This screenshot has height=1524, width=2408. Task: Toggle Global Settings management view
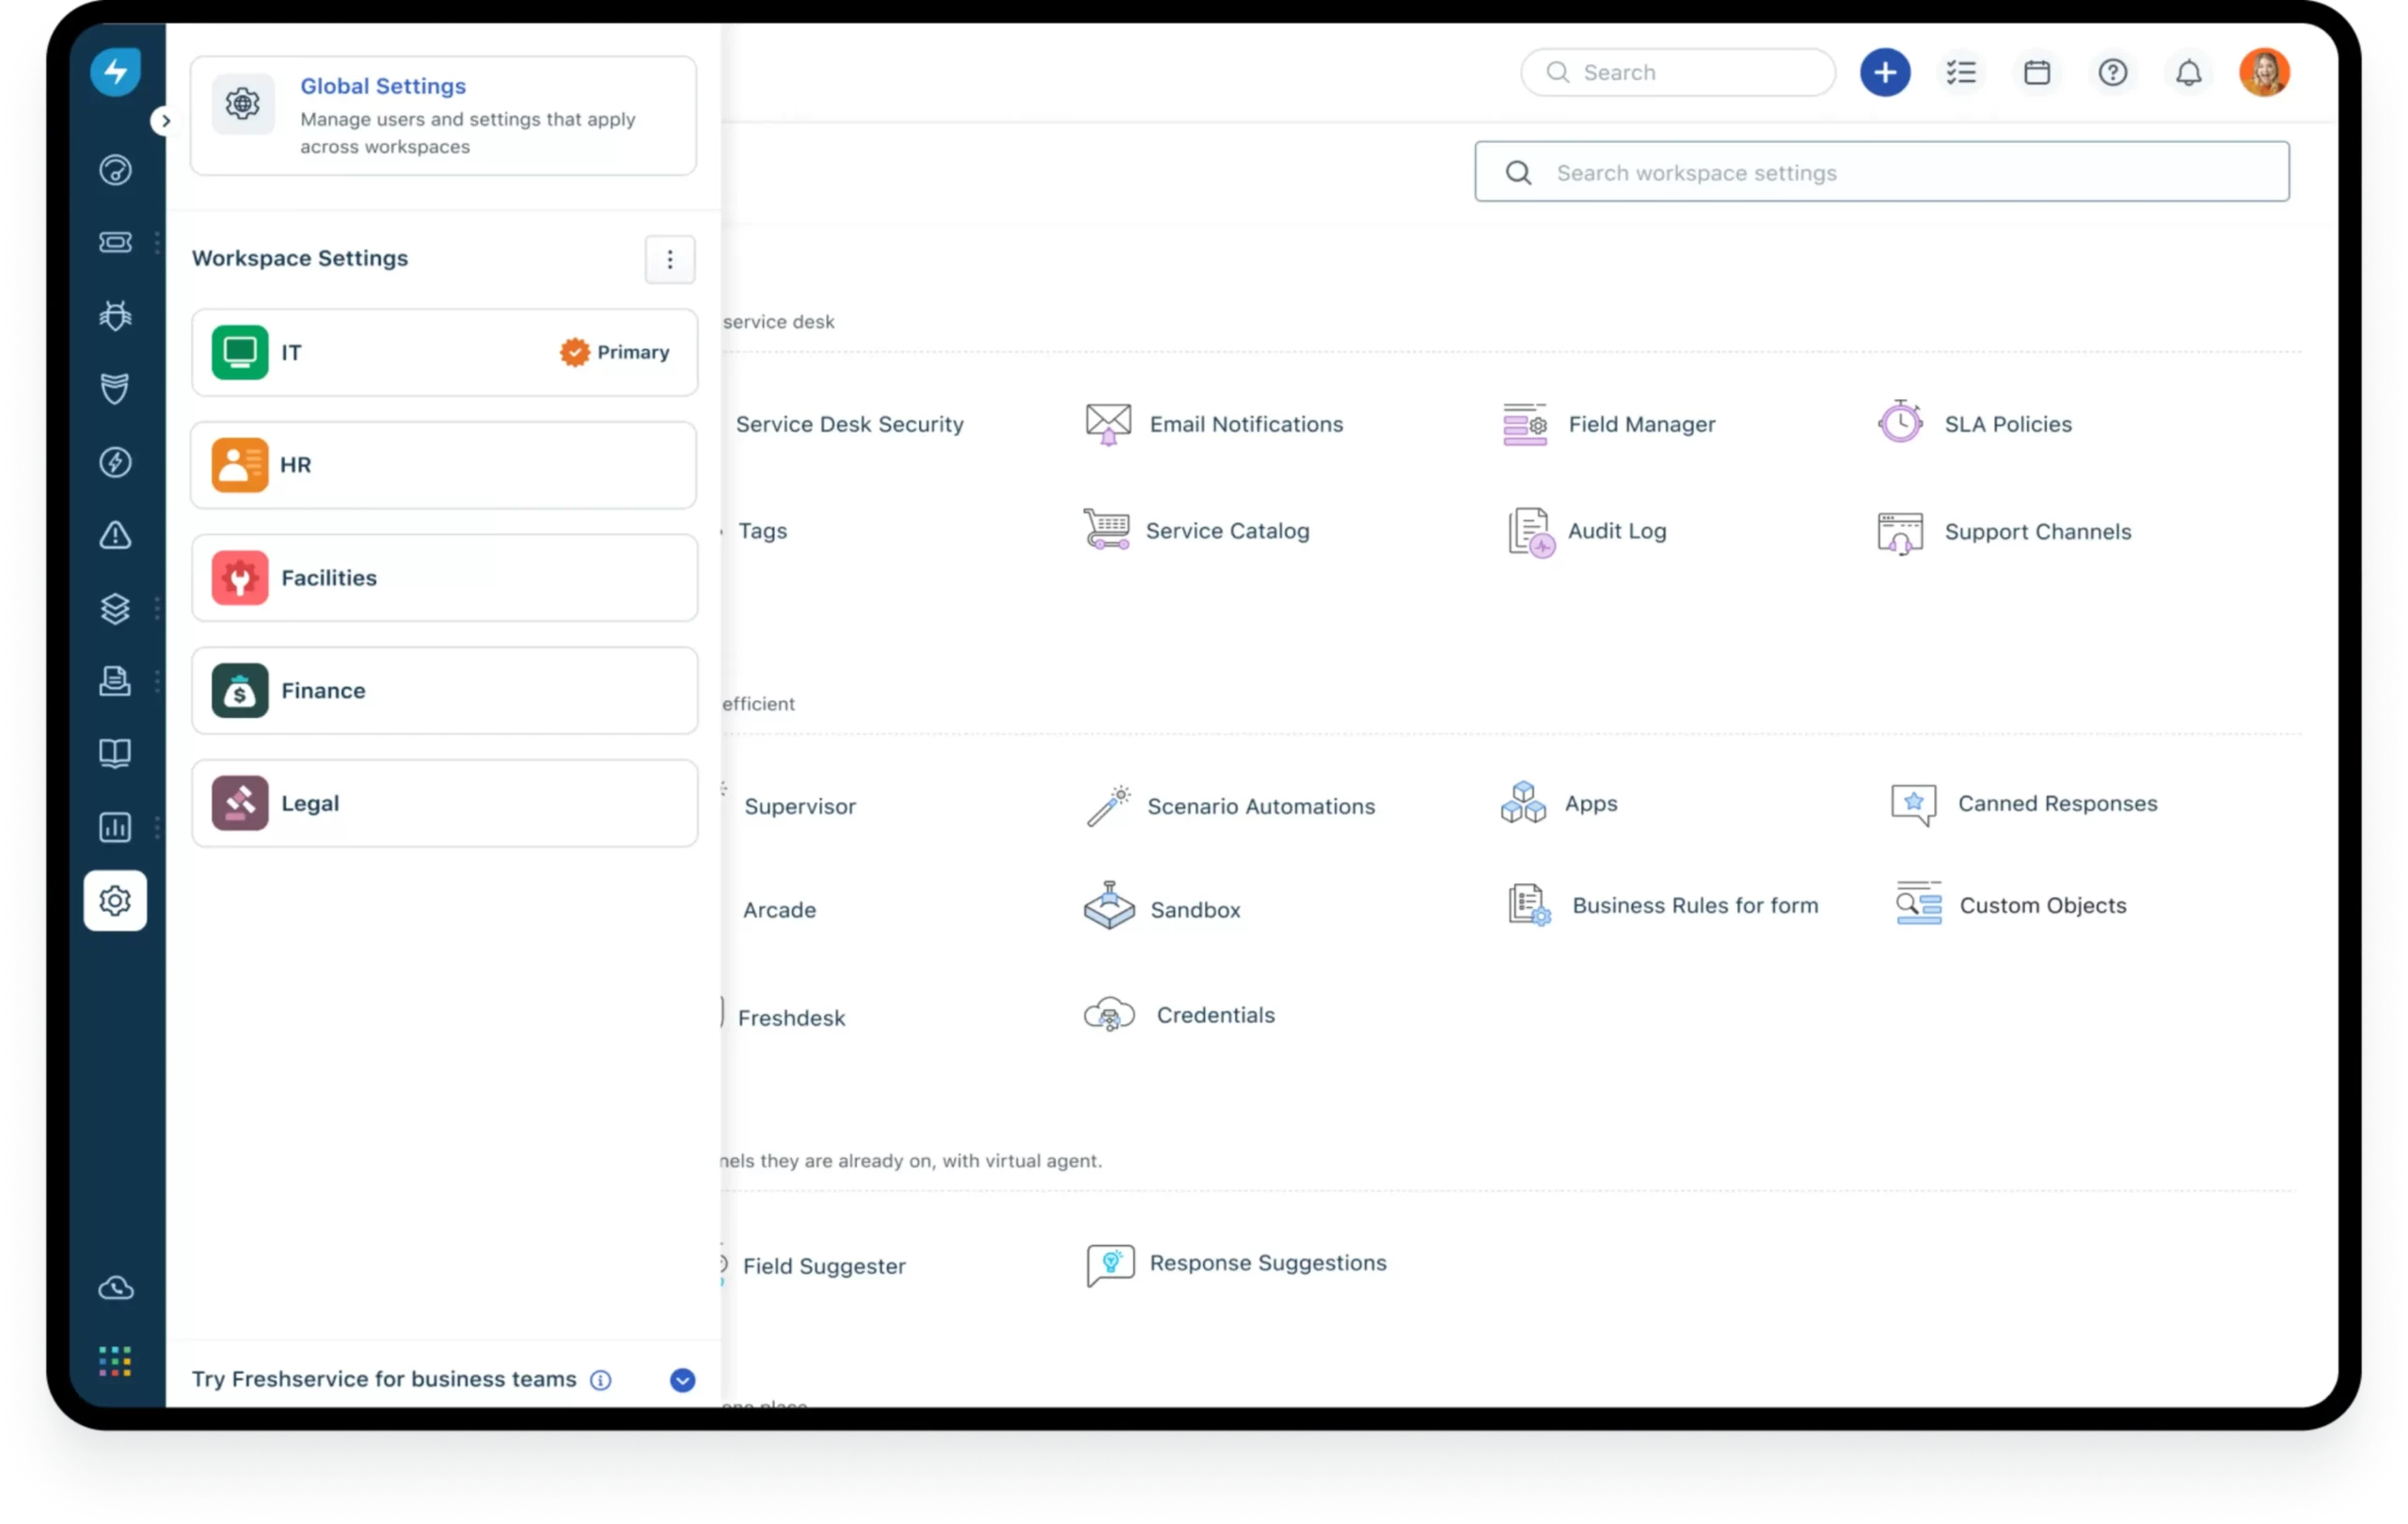[x=444, y=112]
